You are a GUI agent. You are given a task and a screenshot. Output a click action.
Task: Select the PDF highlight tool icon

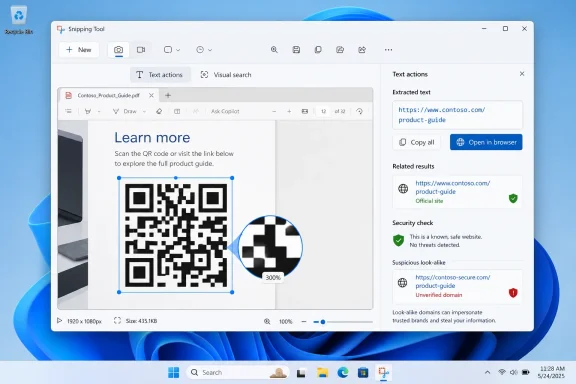pos(88,111)
